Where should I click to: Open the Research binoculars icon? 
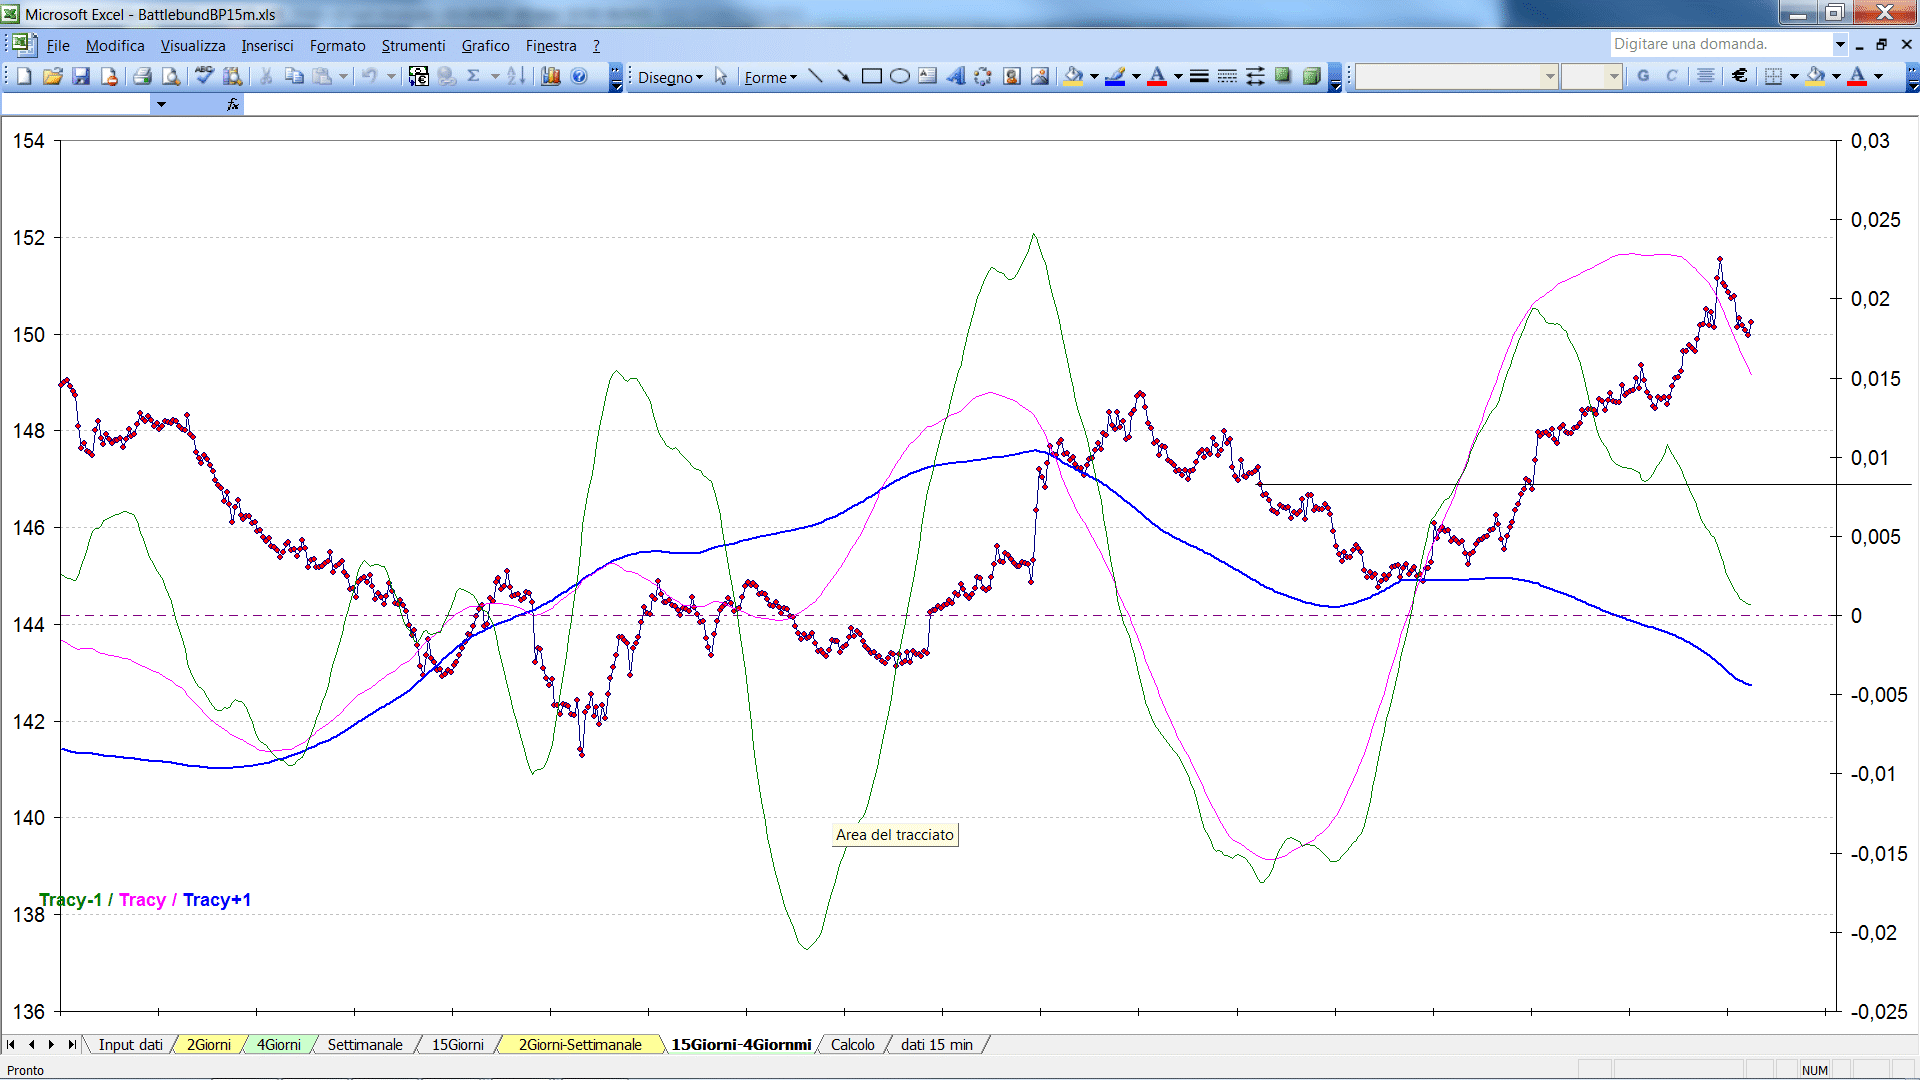click(233, 76)
